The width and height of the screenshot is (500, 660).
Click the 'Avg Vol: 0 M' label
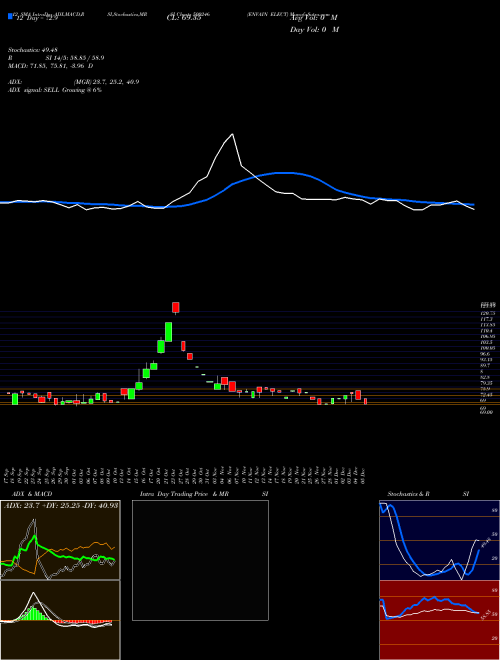coord(314,18)
